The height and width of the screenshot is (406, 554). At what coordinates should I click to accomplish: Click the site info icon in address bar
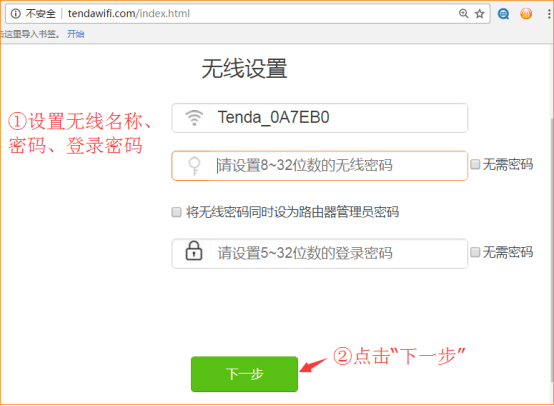(x=16, y=14)
